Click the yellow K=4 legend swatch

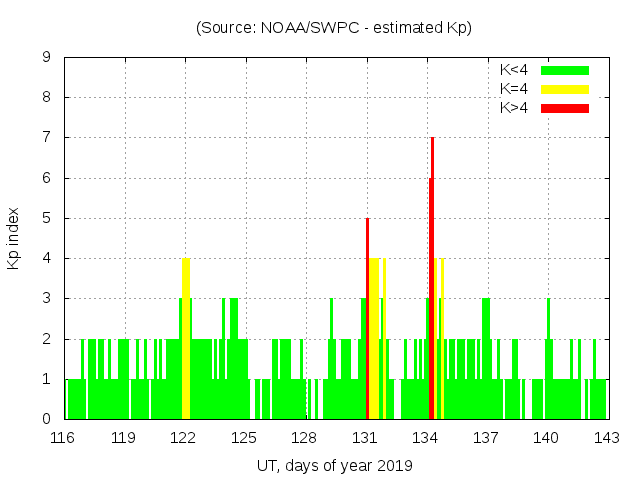(x=565, y=89)
